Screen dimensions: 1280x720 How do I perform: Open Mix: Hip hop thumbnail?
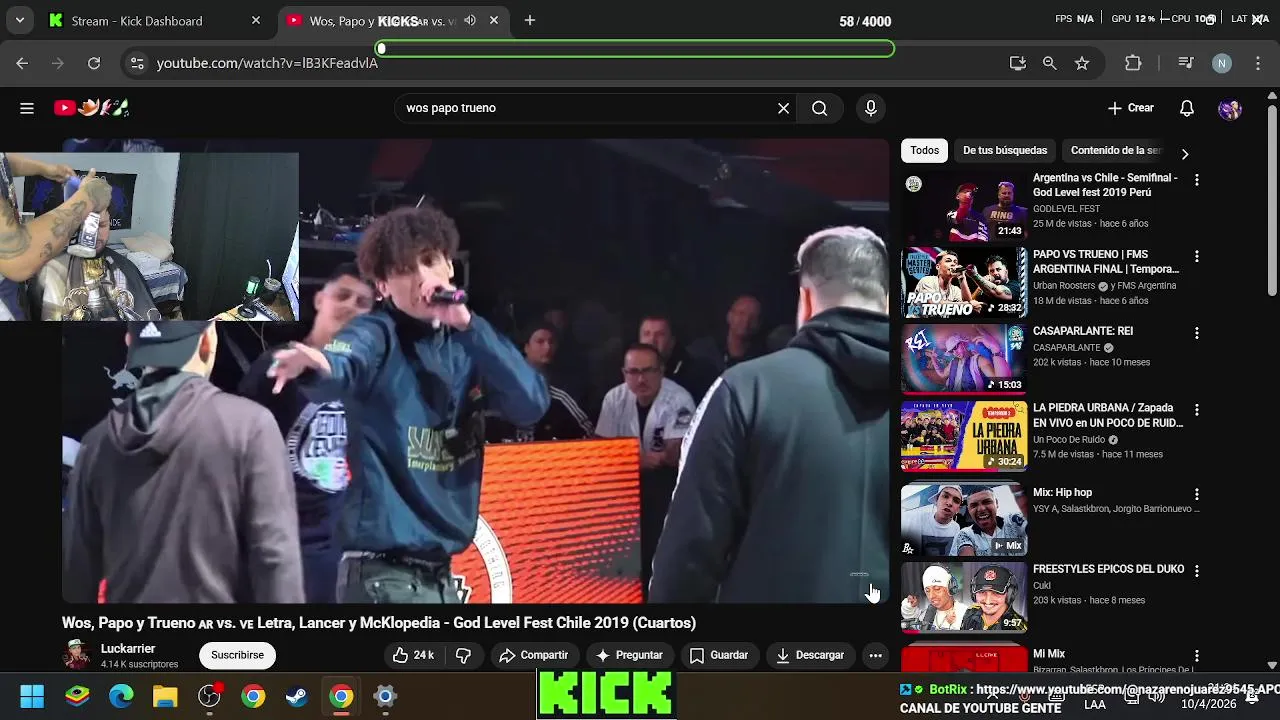point(964,520)
